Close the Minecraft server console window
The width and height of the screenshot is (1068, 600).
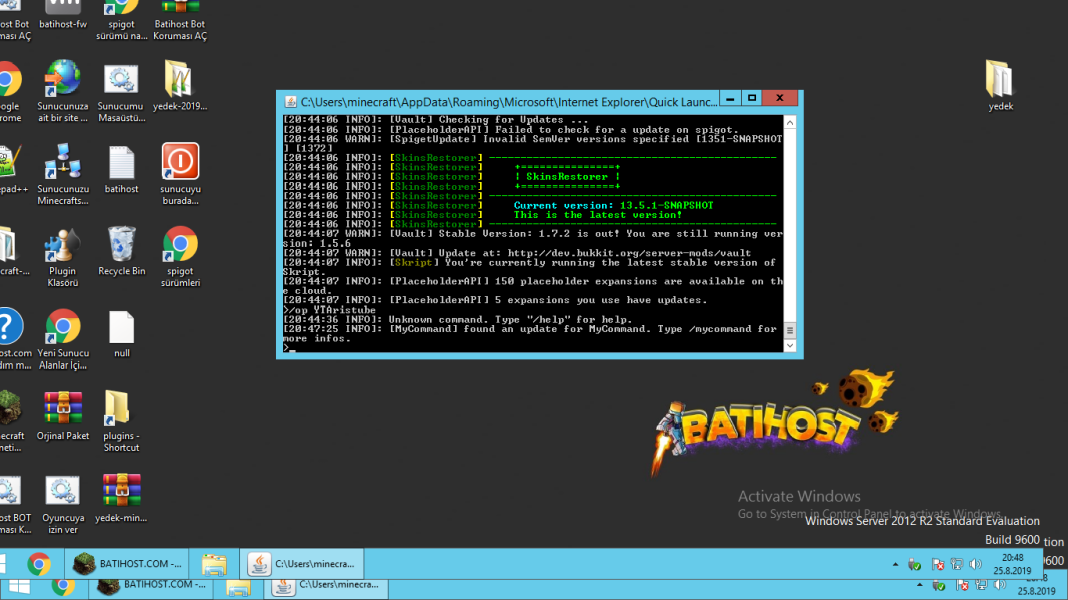(780, 99)
